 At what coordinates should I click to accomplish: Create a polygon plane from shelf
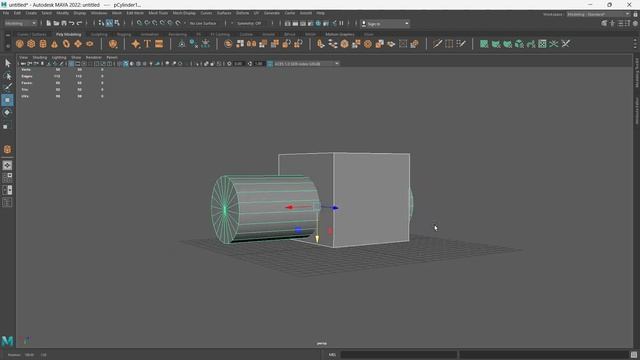(78, 44)
